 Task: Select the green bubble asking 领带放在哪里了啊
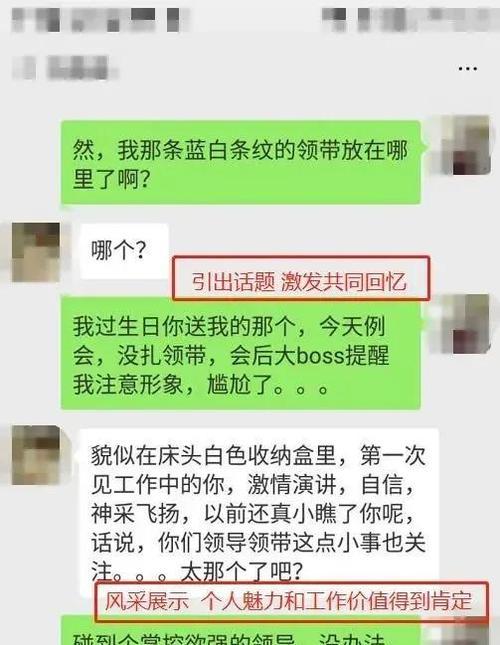click(241, 163)
